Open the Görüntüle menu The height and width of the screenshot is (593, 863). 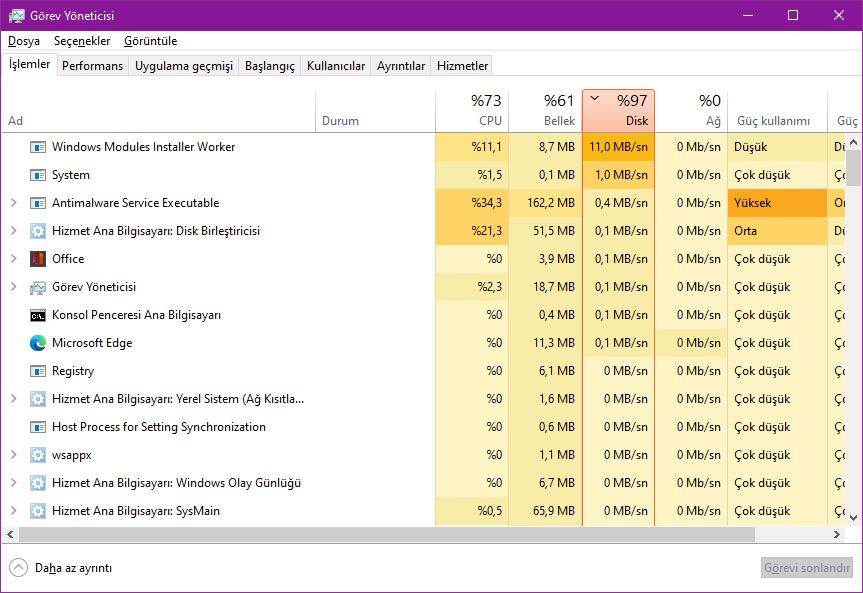[150, 41]
